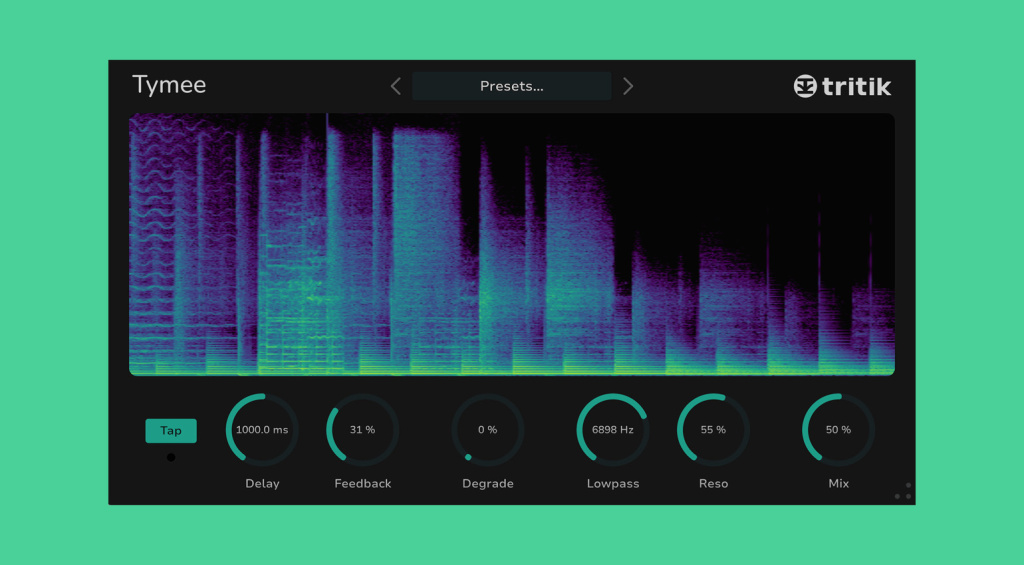Click the tempo indicator dot below Tap

tap(171, 457)
